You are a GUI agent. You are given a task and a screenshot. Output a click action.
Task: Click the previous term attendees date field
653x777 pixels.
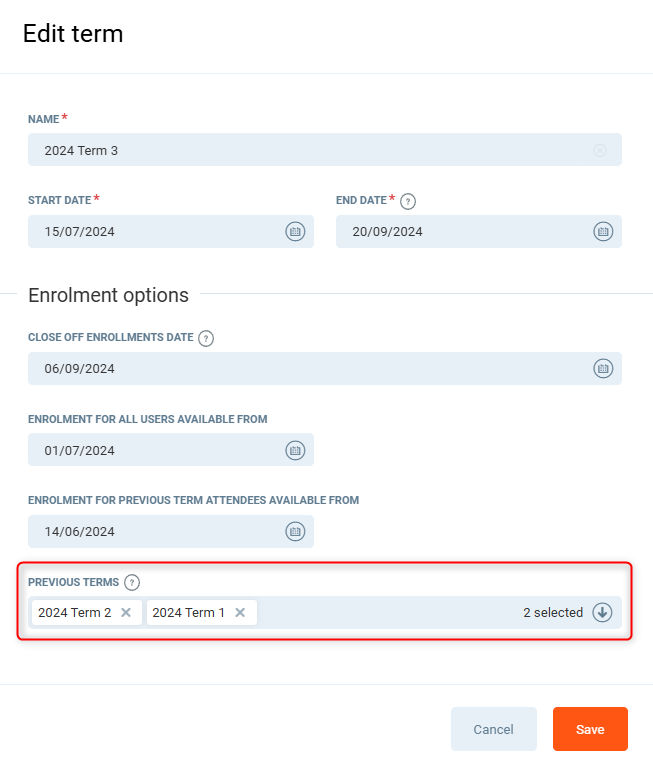tap(150, 531)
